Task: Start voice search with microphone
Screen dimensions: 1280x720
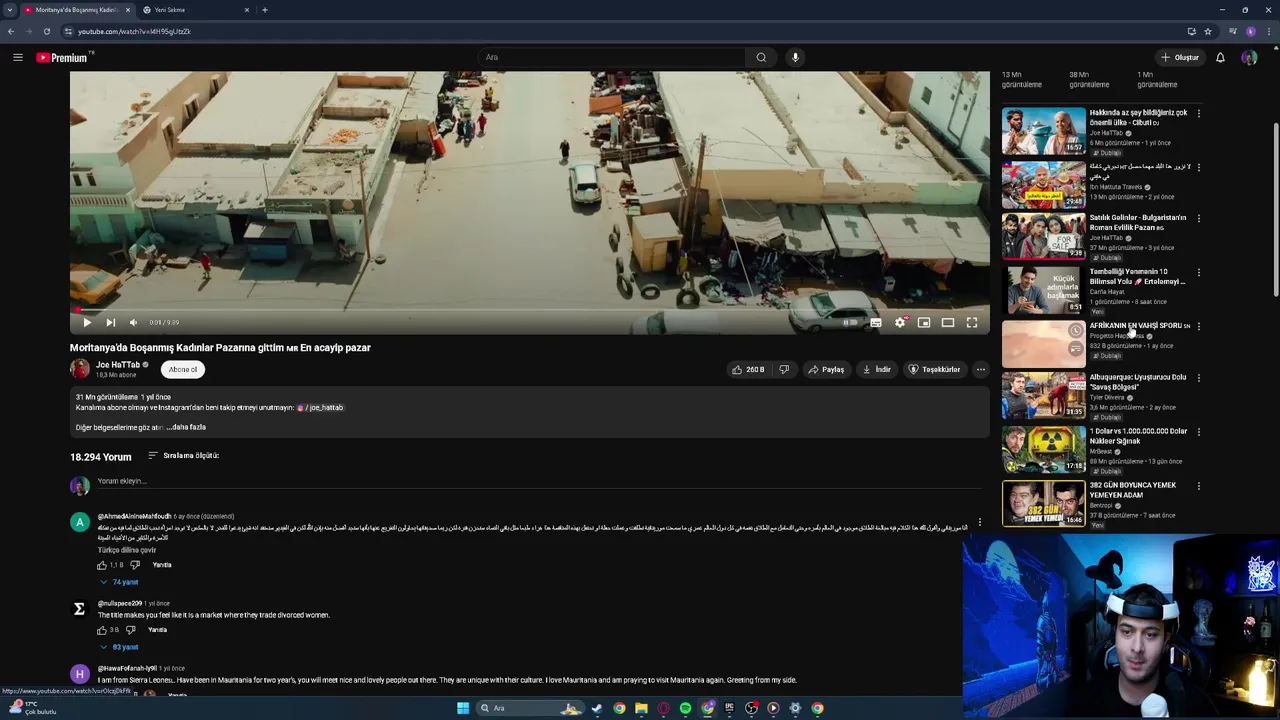Action: 795,57
